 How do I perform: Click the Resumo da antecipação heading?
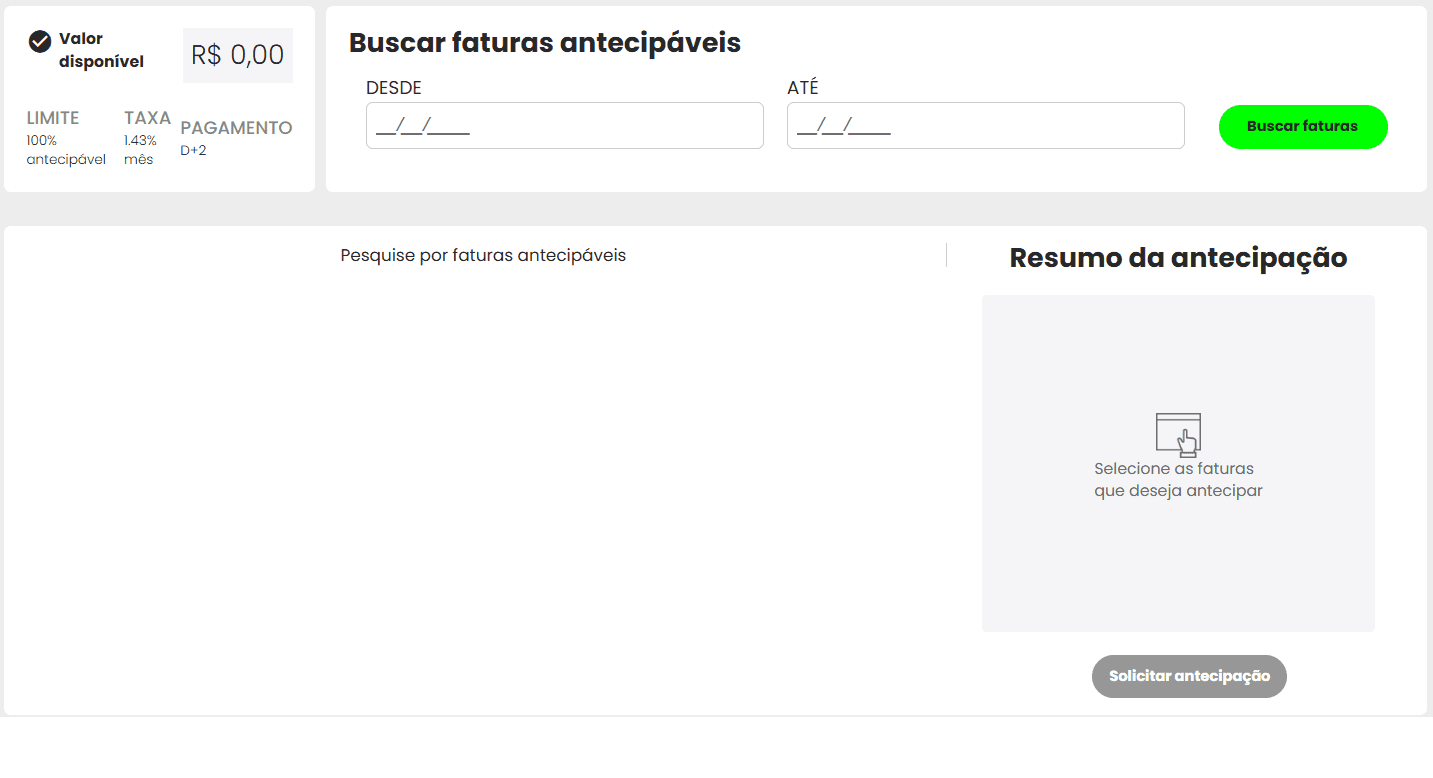(x=1178, y=258)
